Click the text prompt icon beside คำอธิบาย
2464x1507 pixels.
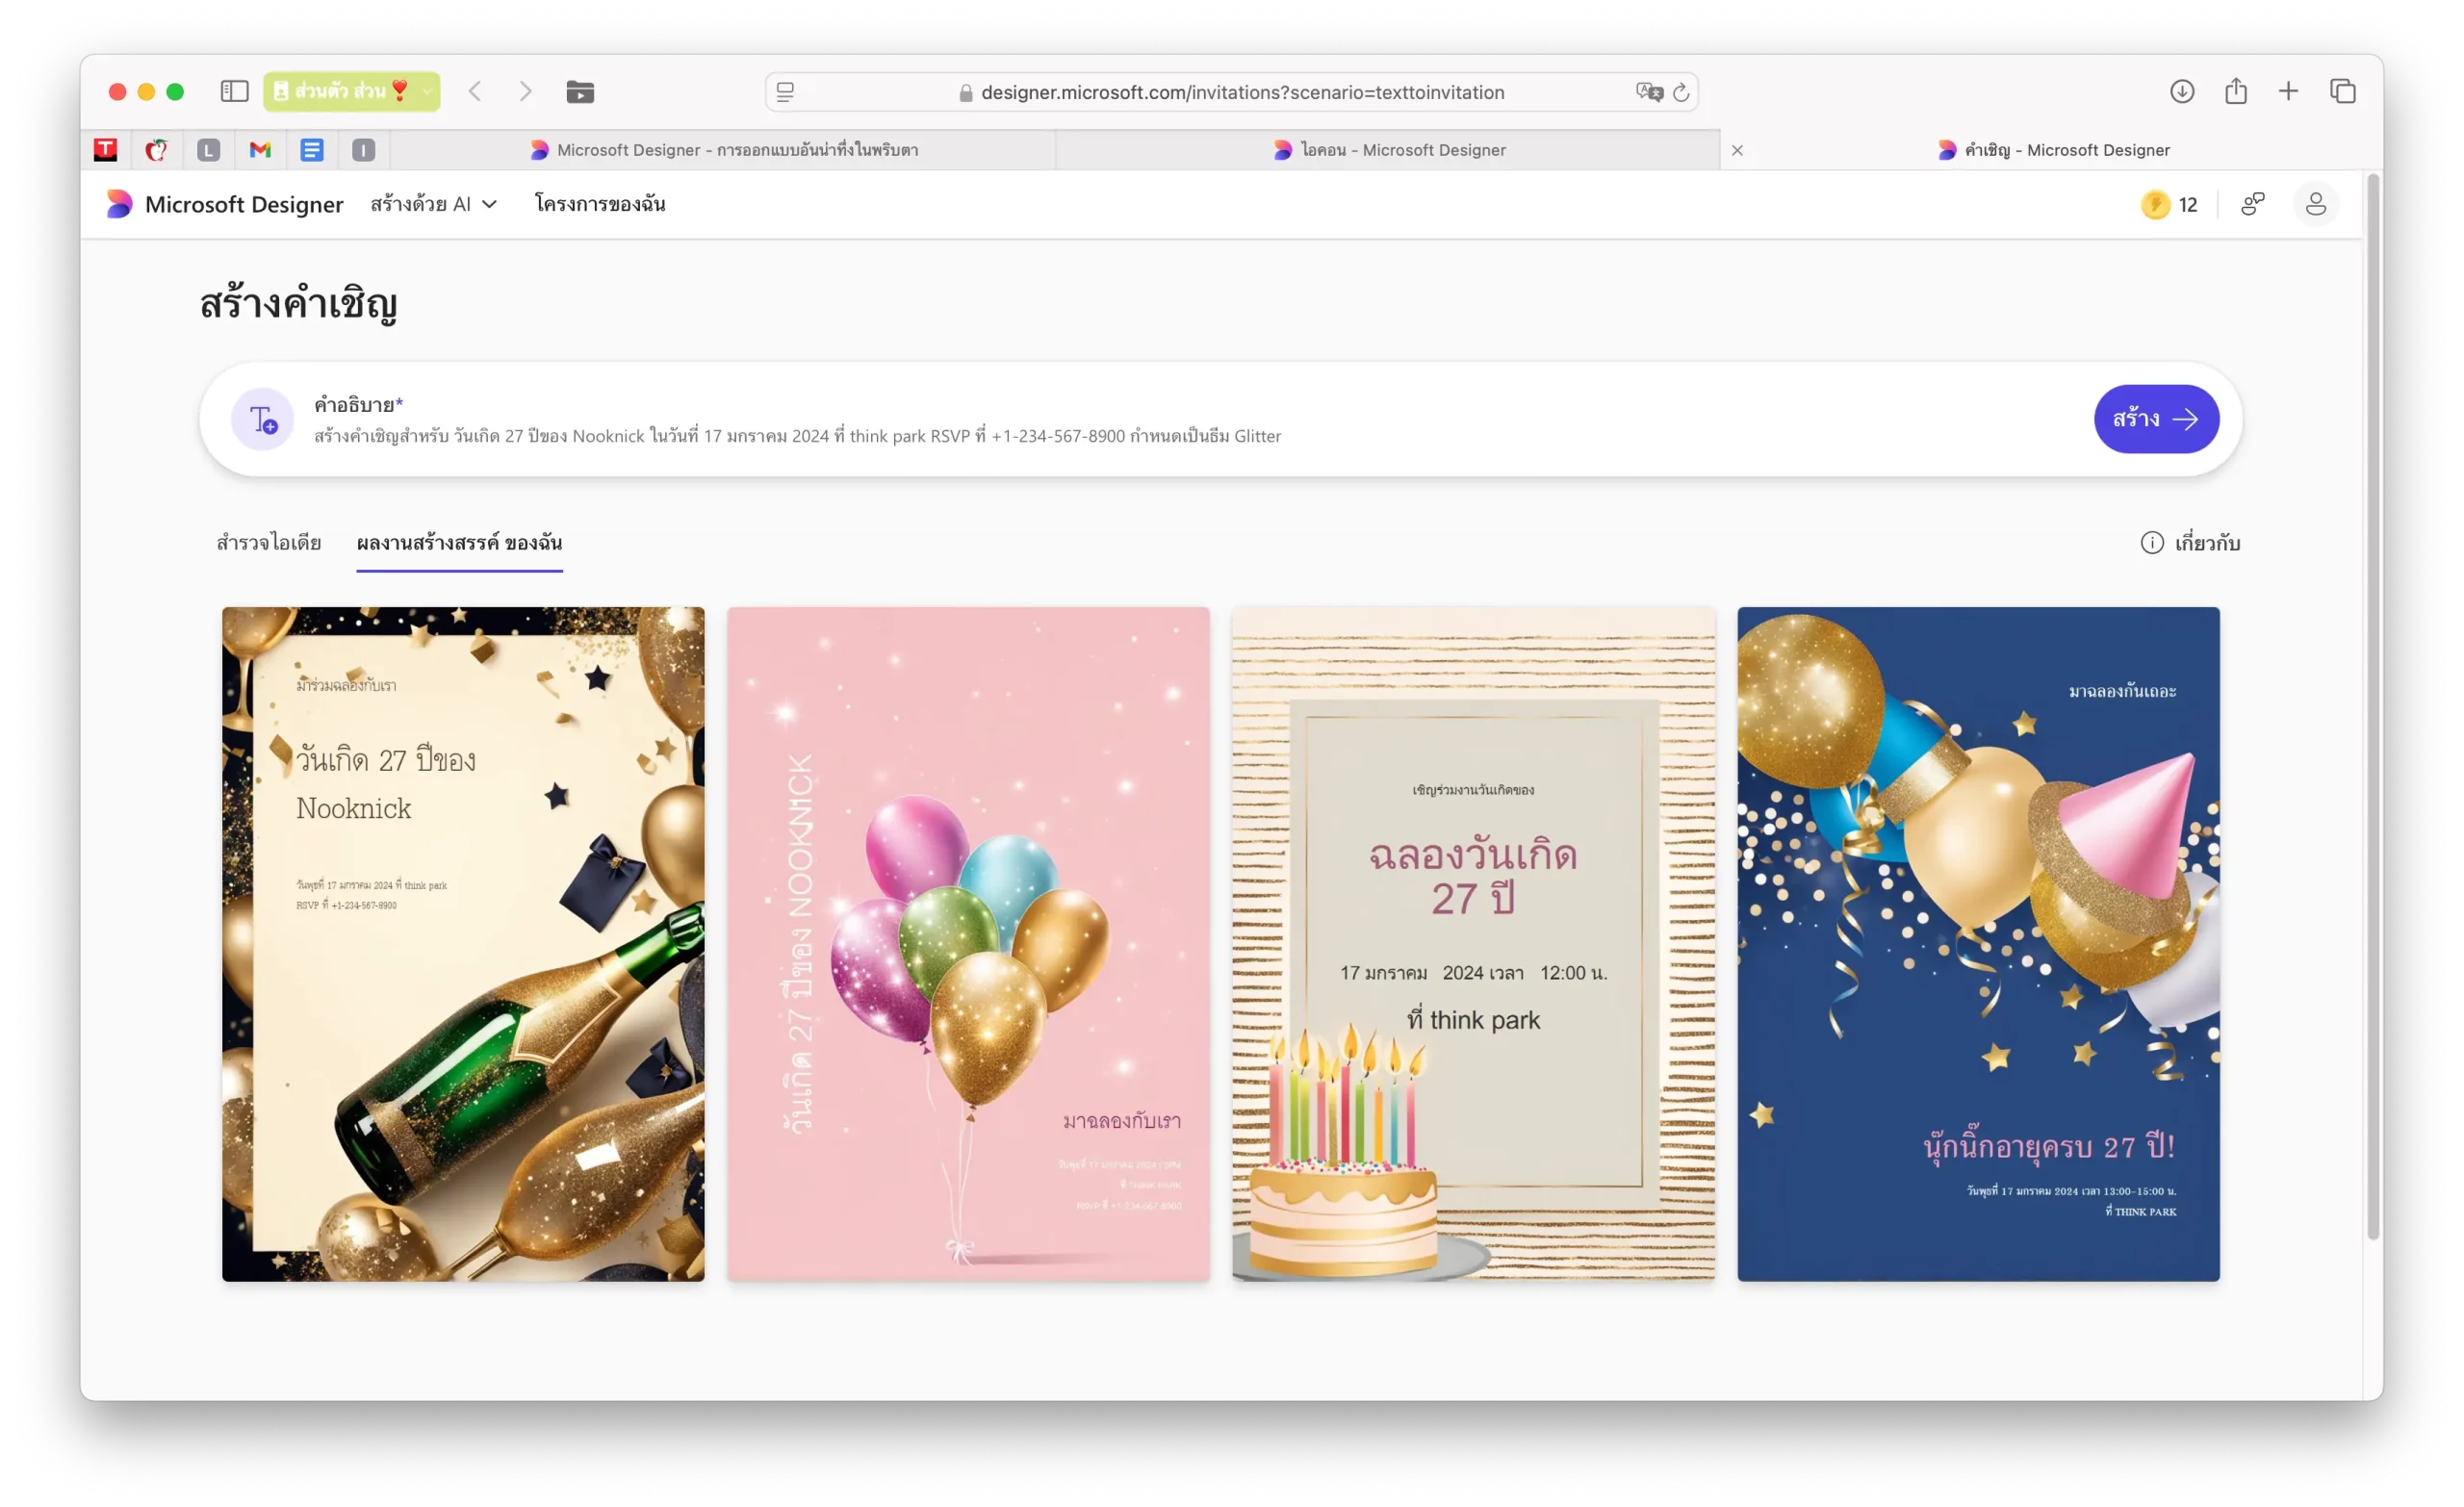click(x=262, y=419)
